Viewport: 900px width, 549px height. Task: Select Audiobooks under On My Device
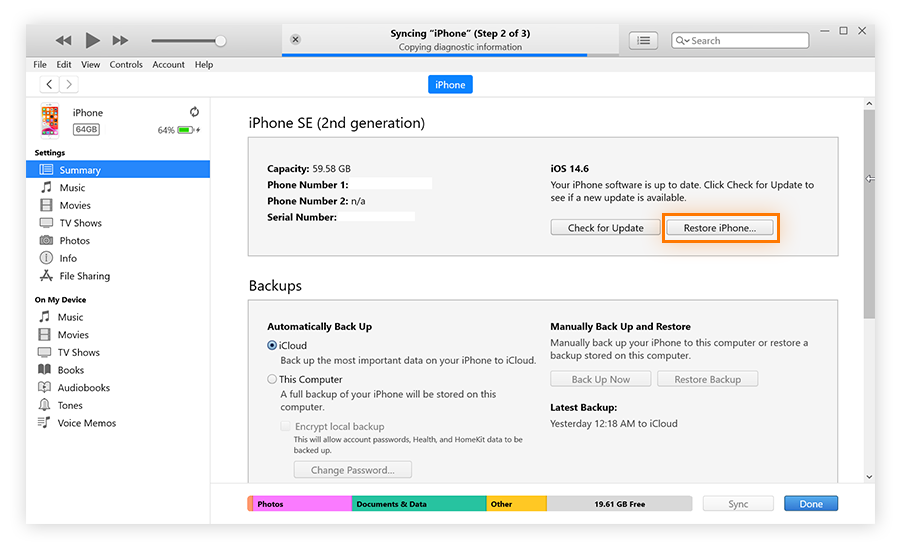83,388
